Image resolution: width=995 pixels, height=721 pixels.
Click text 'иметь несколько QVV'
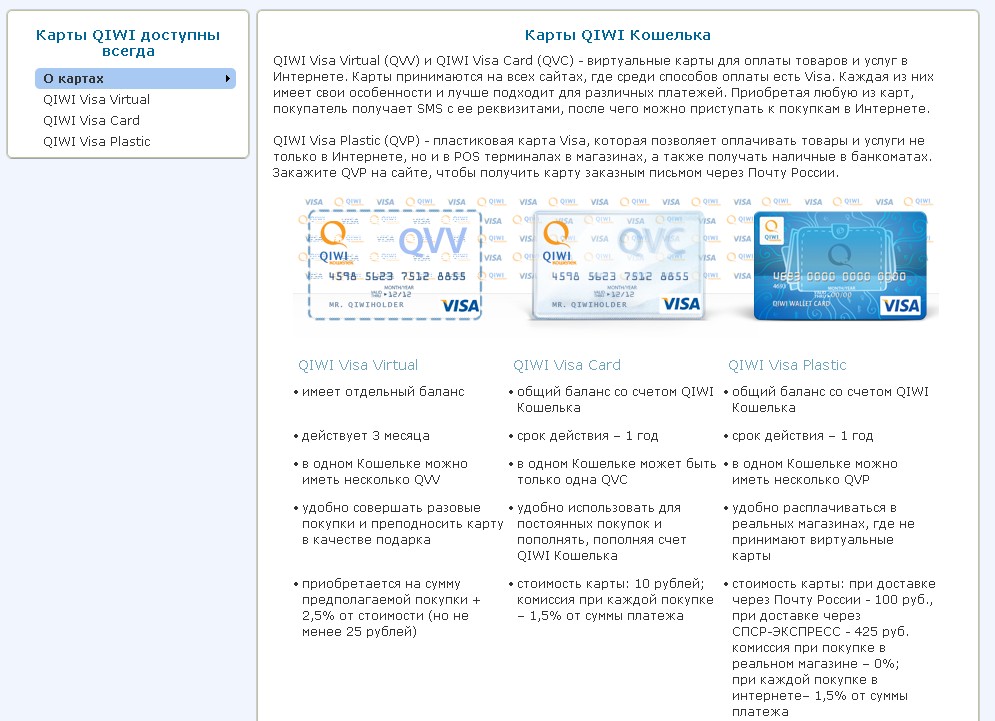pyautogui.click(x=371, y=480)
